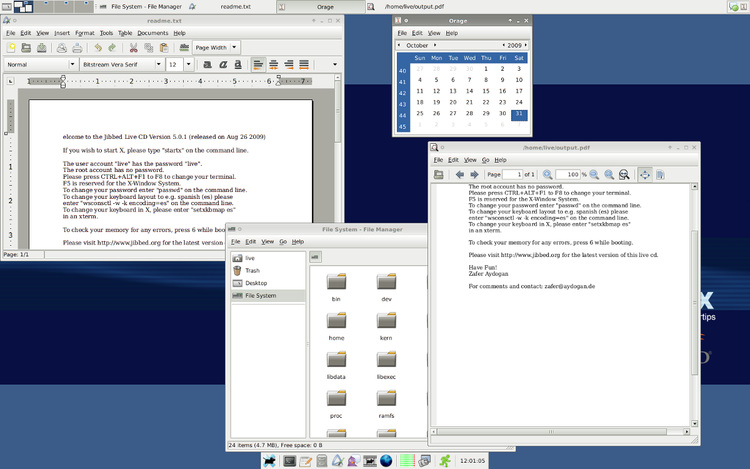The width and height of the screenshot is (750, 469).
Task: Open Insert menu in readme.txt window
Action: [62, 33]
